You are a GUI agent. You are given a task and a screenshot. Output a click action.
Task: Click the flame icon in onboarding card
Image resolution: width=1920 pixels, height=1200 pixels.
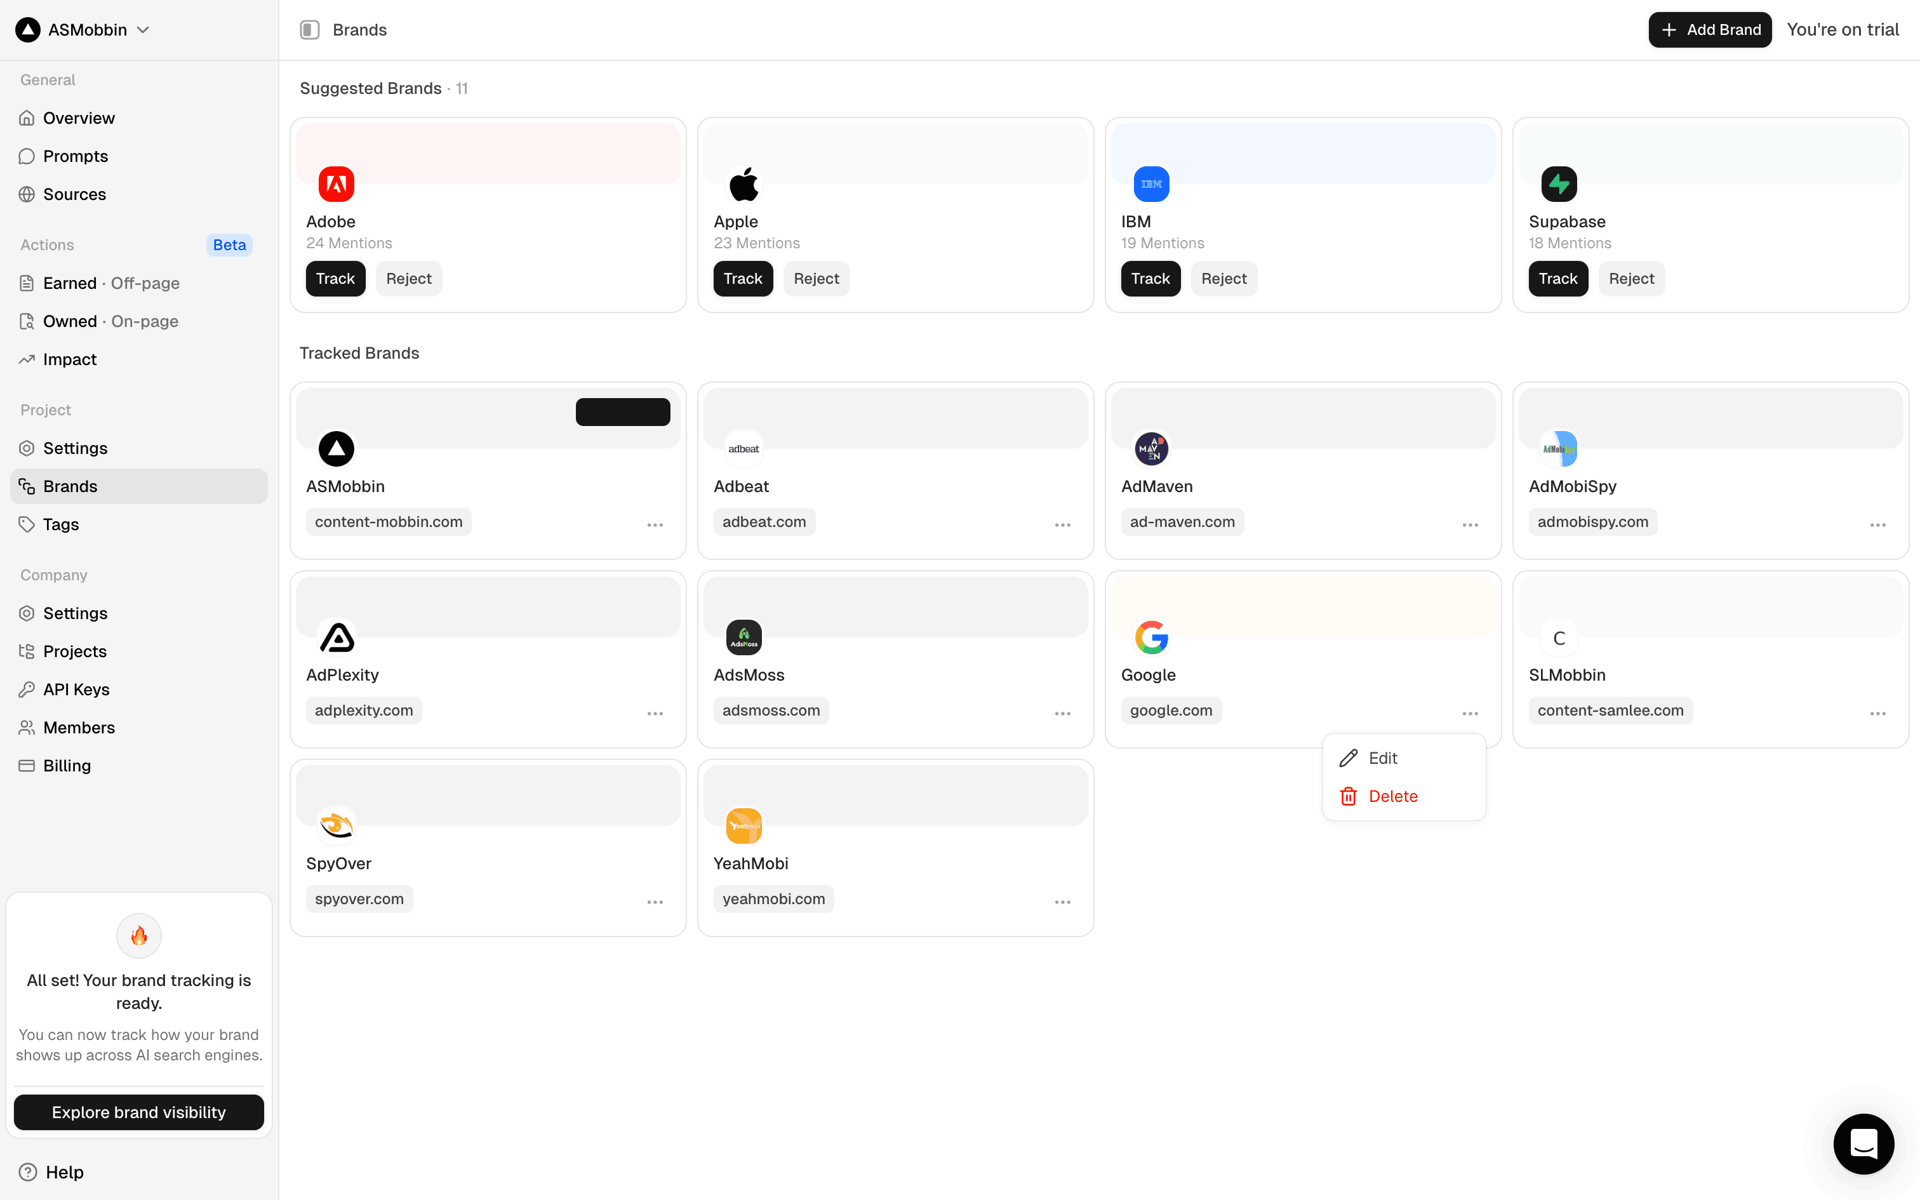tap(139, 936)
